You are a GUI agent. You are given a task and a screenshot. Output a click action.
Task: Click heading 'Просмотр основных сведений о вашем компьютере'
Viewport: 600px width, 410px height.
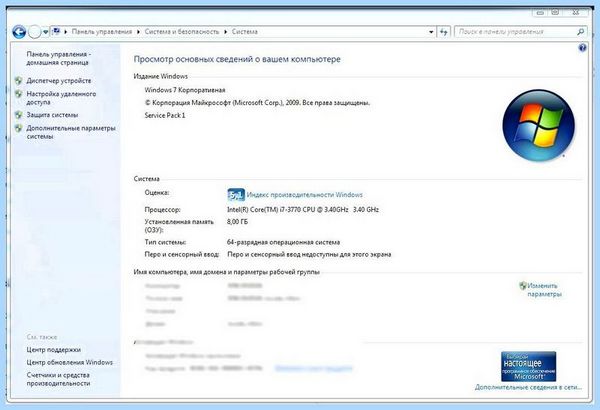tap(237, 59)
